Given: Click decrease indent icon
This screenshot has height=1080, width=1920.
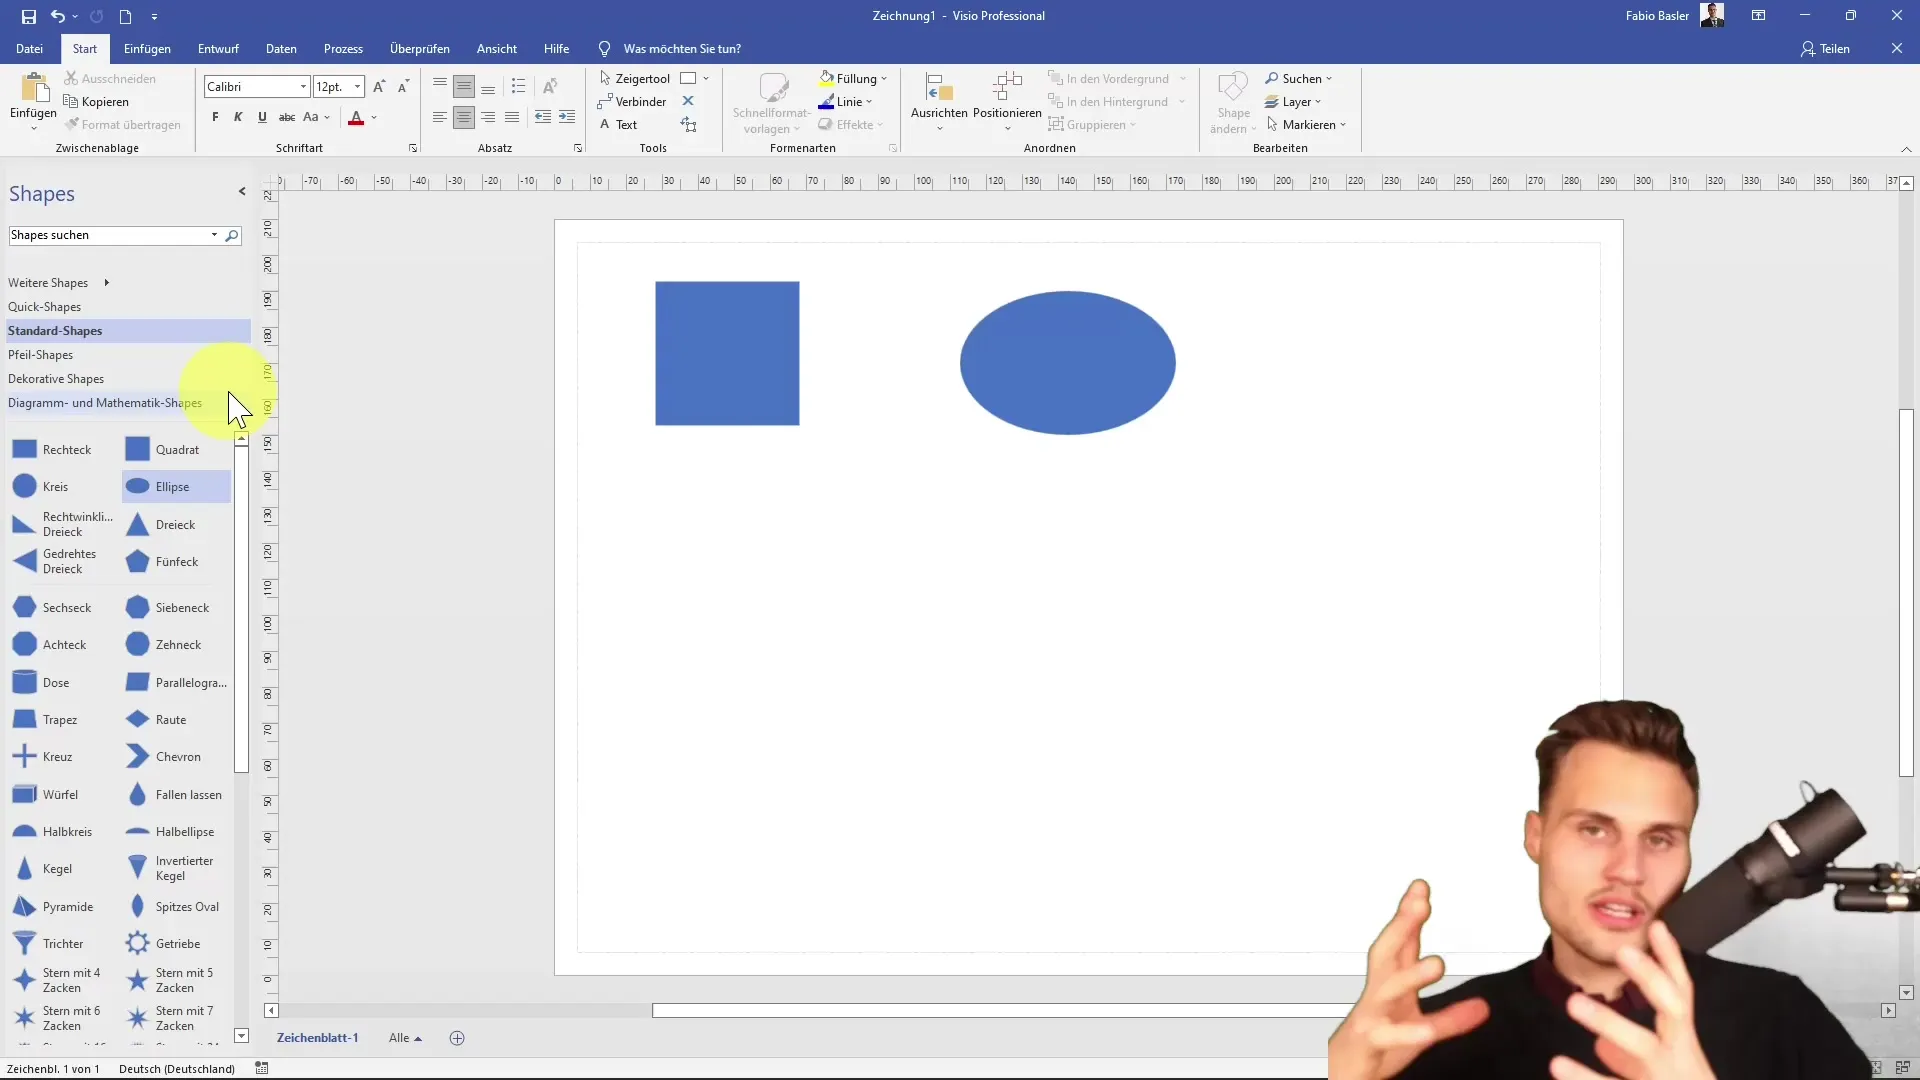Looking at the screenshot, I should (543, 117).
